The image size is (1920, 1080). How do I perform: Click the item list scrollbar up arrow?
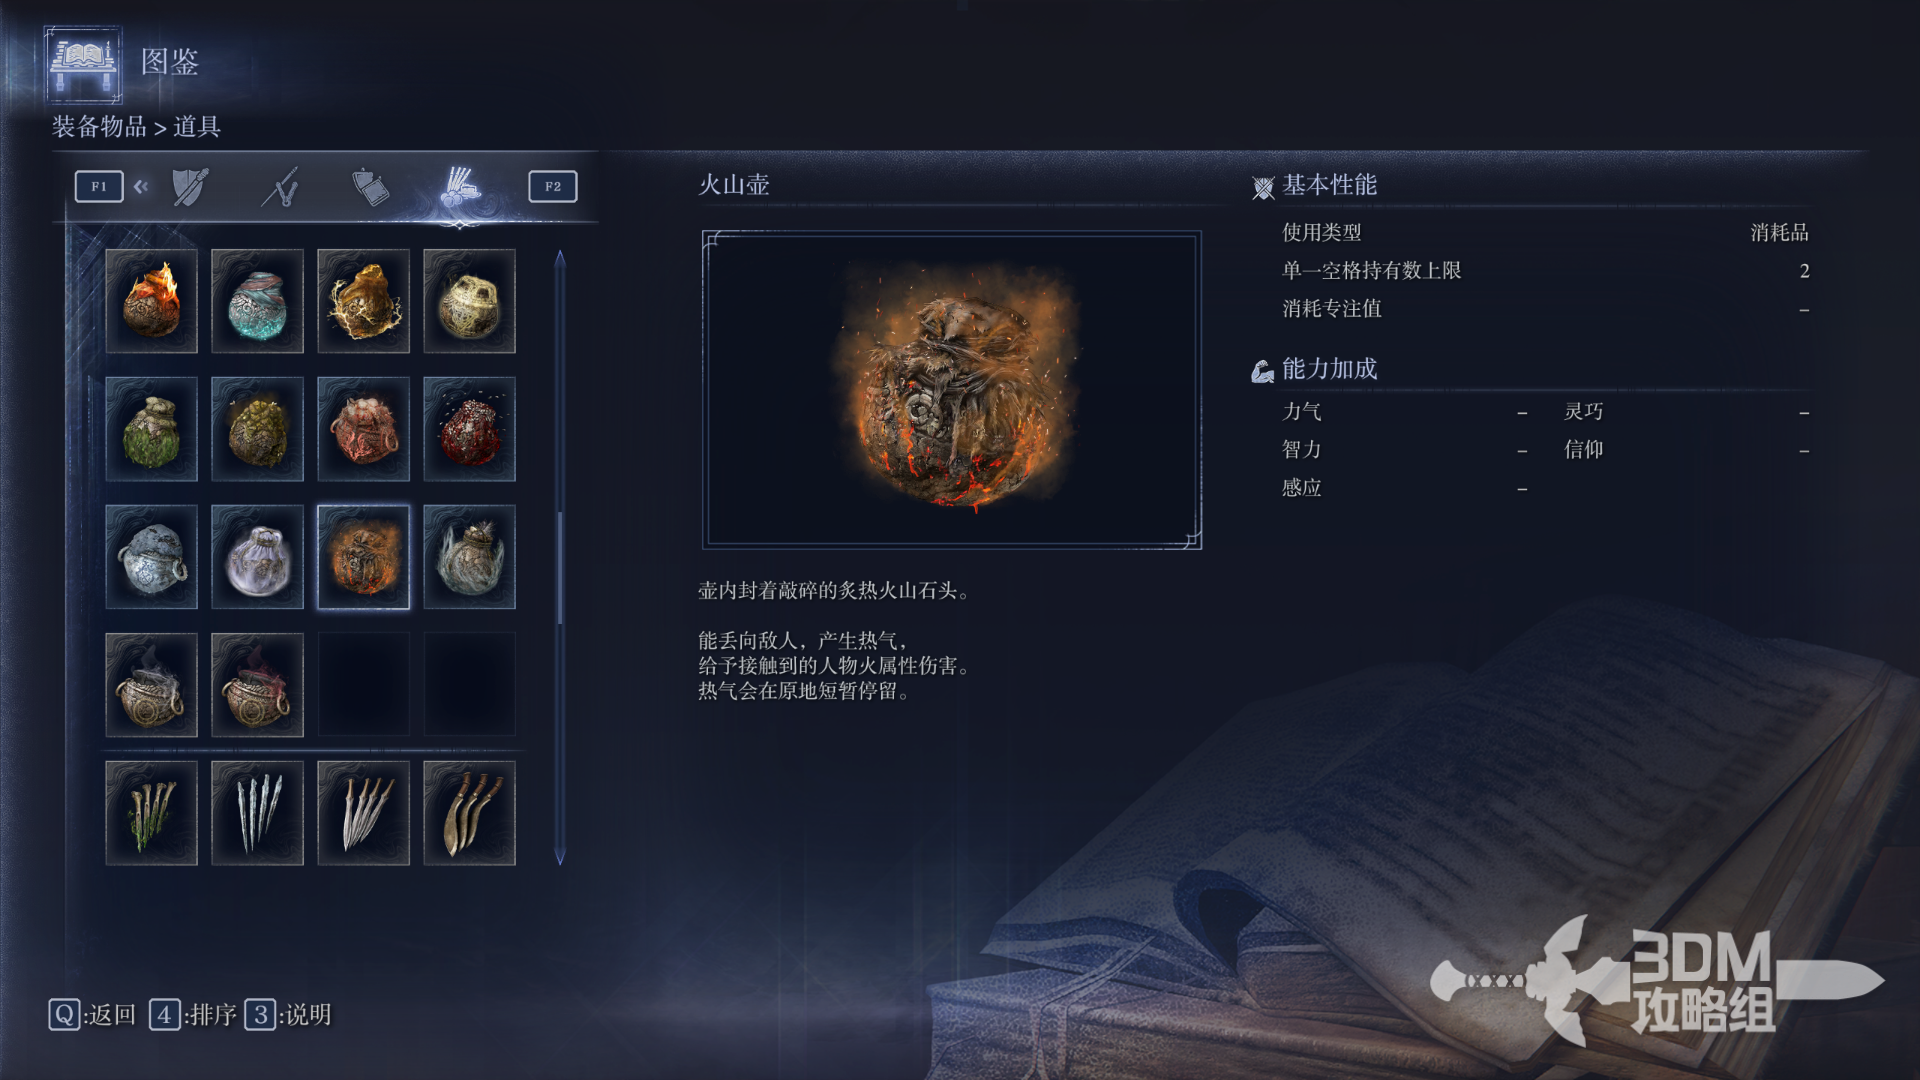[560, 259]
